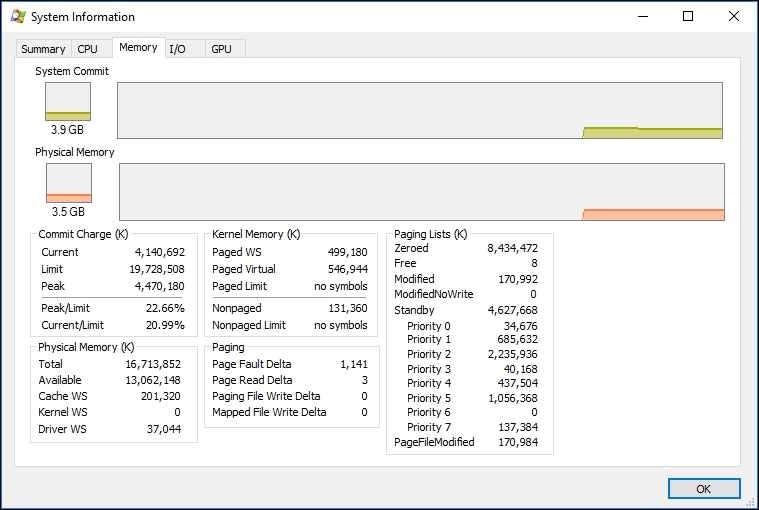This screenshot has height=510, width=759.
Task: Switch to the Summary tab
Action: [x=44, y=49]
